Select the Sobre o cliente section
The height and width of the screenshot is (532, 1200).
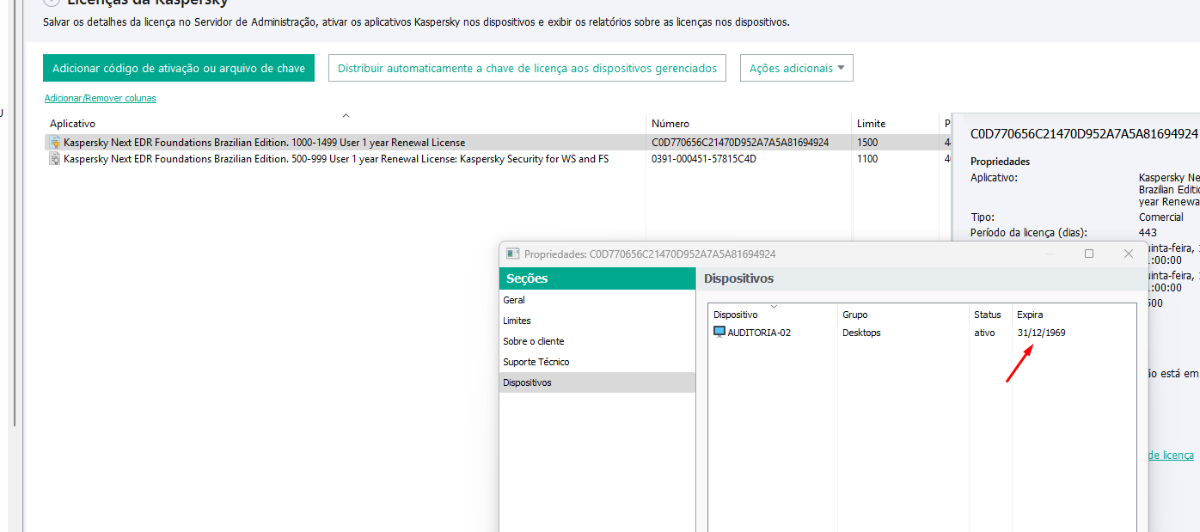click(533, 341)
